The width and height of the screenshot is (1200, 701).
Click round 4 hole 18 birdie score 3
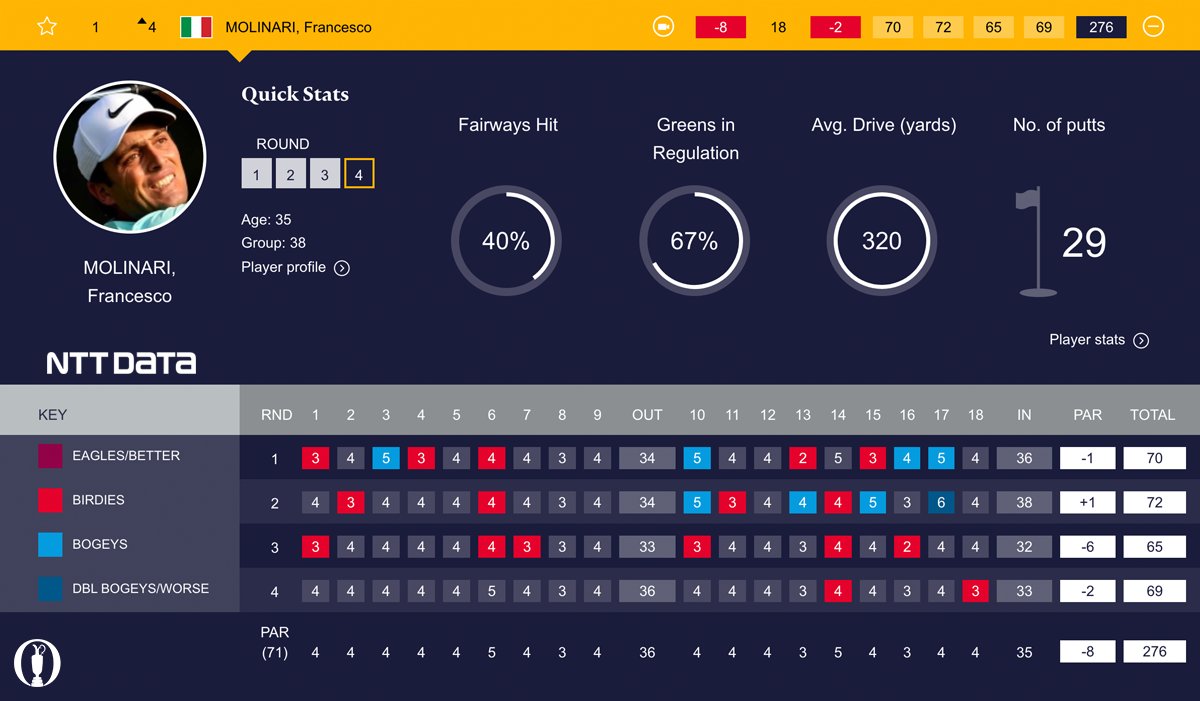click(976, 591)
